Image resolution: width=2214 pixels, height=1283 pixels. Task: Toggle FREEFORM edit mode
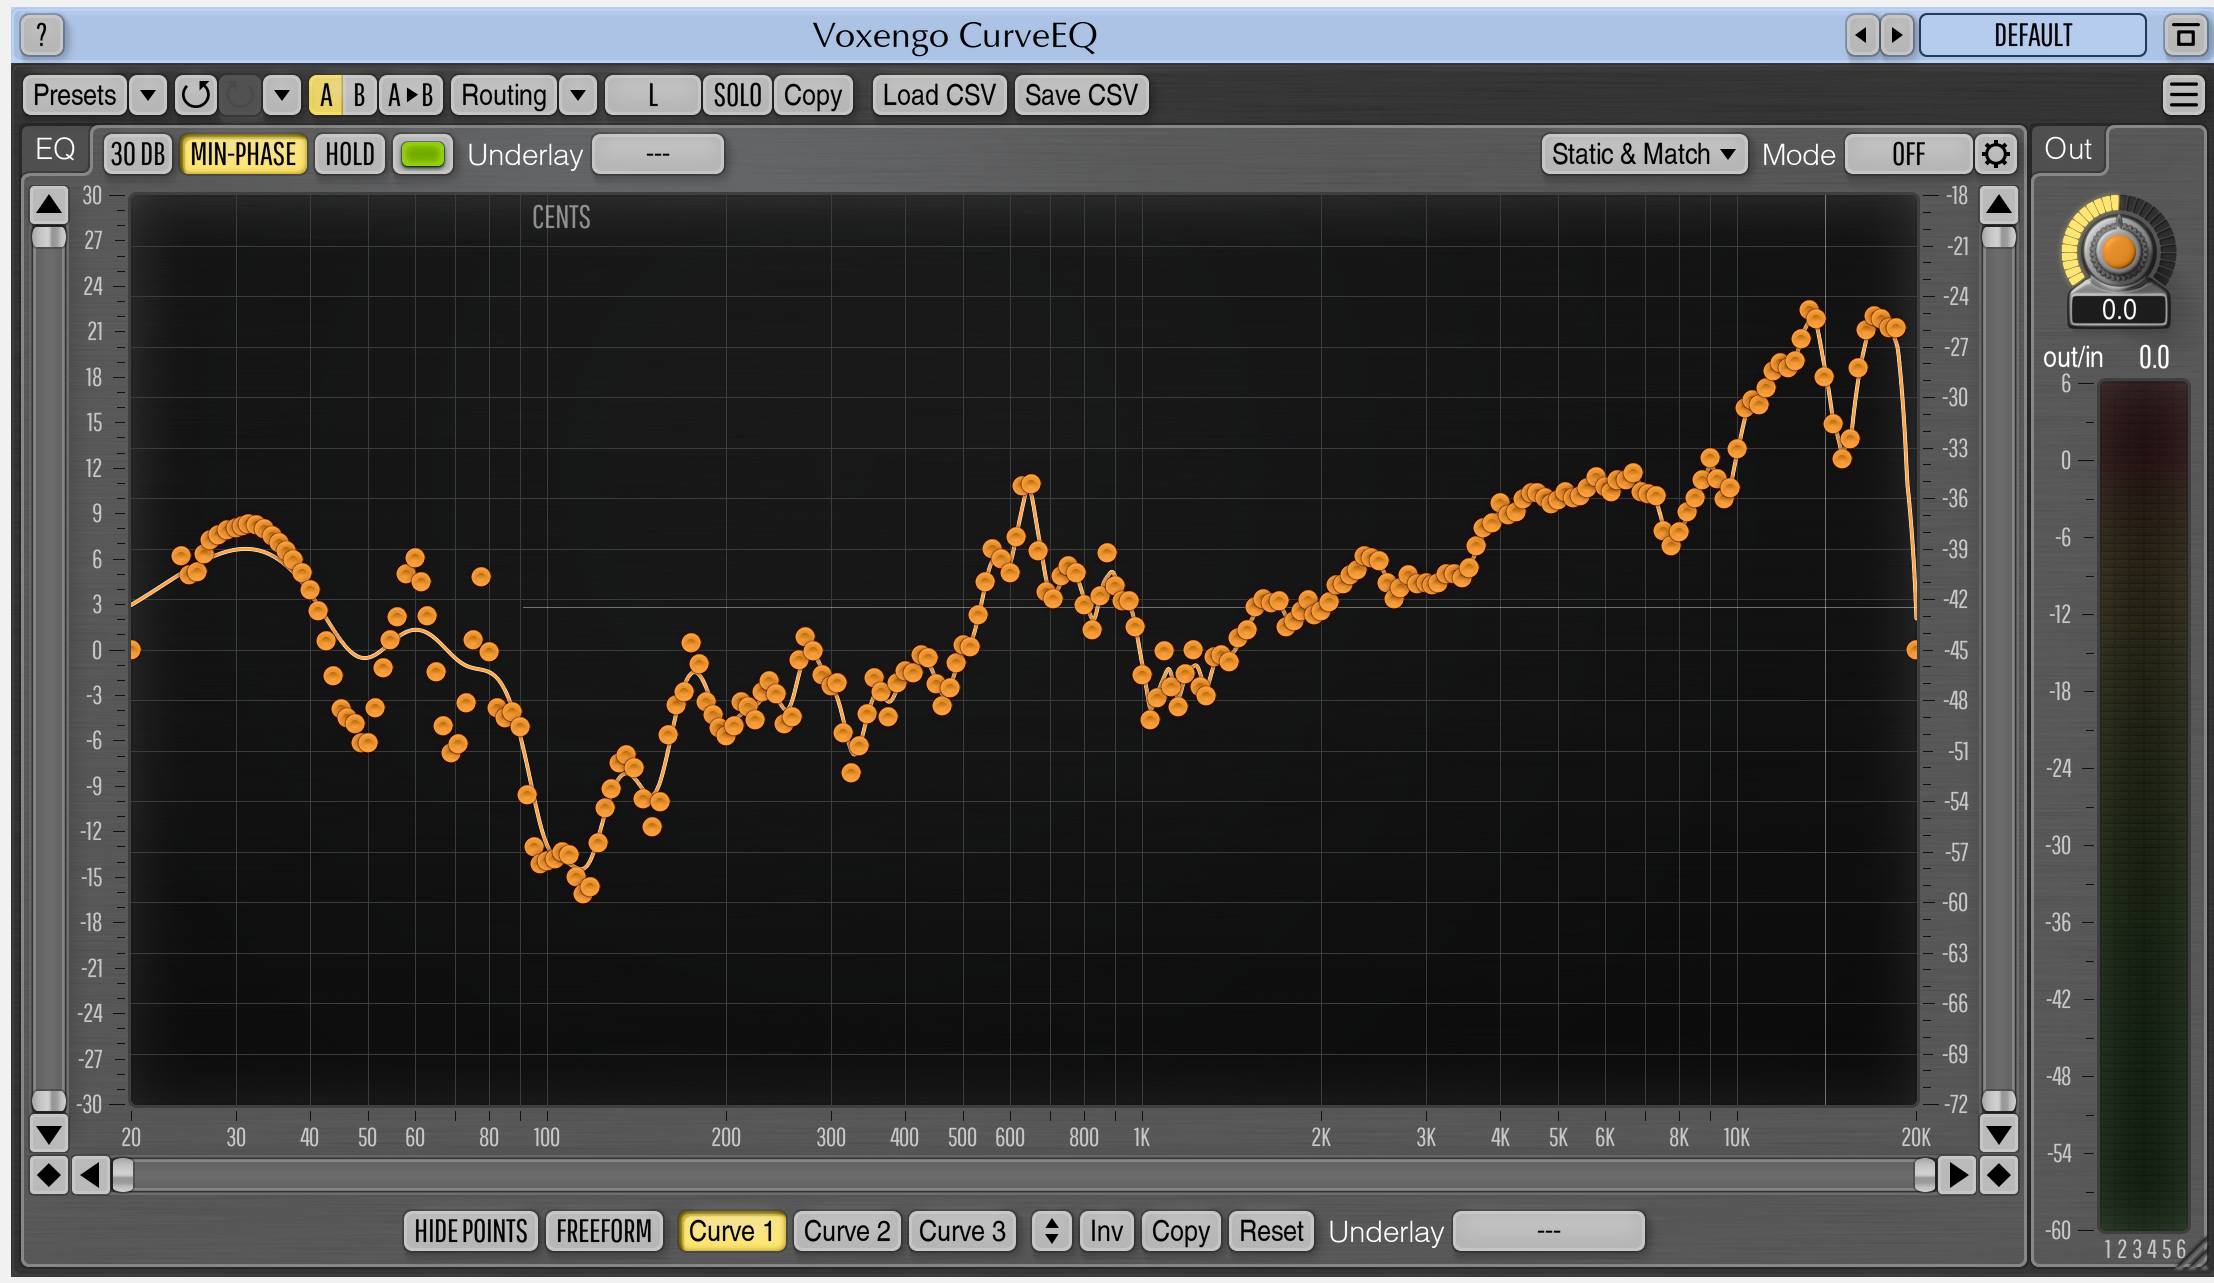pos(604,1231)
